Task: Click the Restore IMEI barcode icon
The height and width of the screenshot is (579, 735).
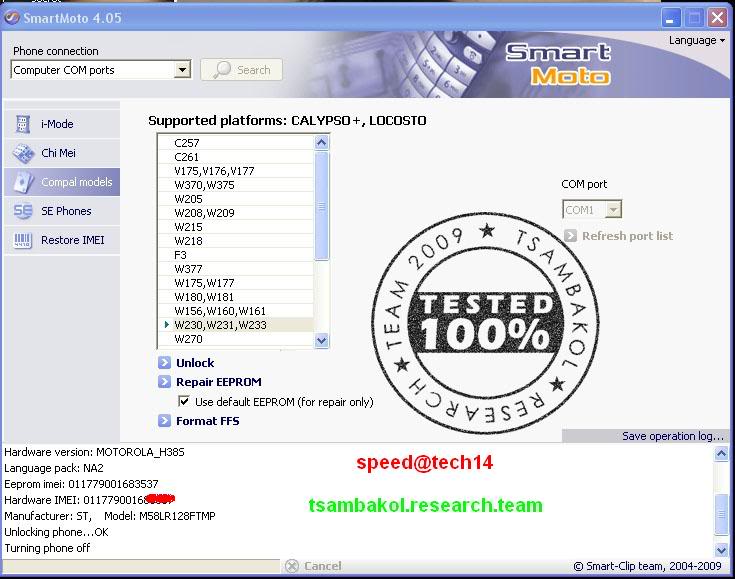Action: pos(22,241)
